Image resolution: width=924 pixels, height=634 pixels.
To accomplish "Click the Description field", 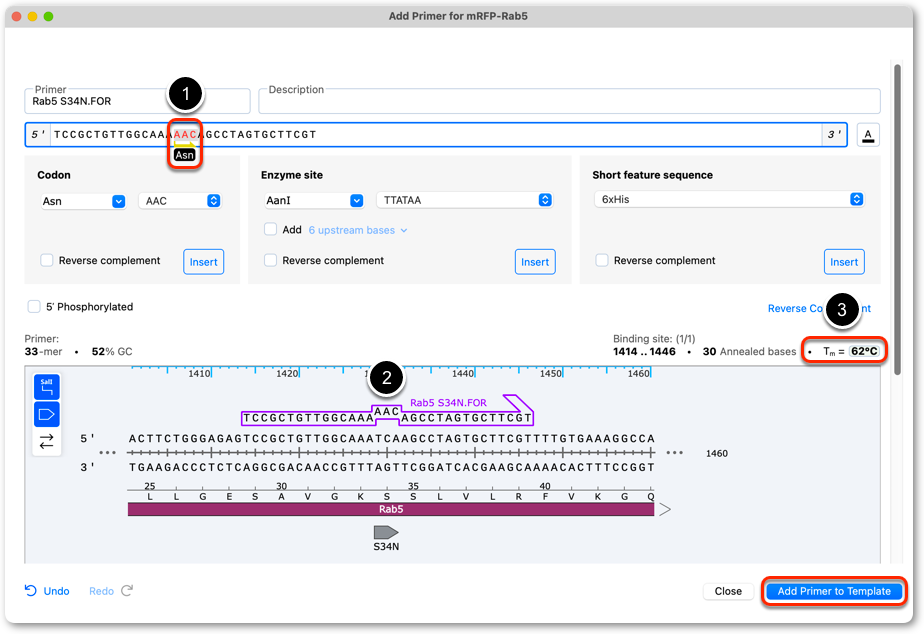I will 569,101.
